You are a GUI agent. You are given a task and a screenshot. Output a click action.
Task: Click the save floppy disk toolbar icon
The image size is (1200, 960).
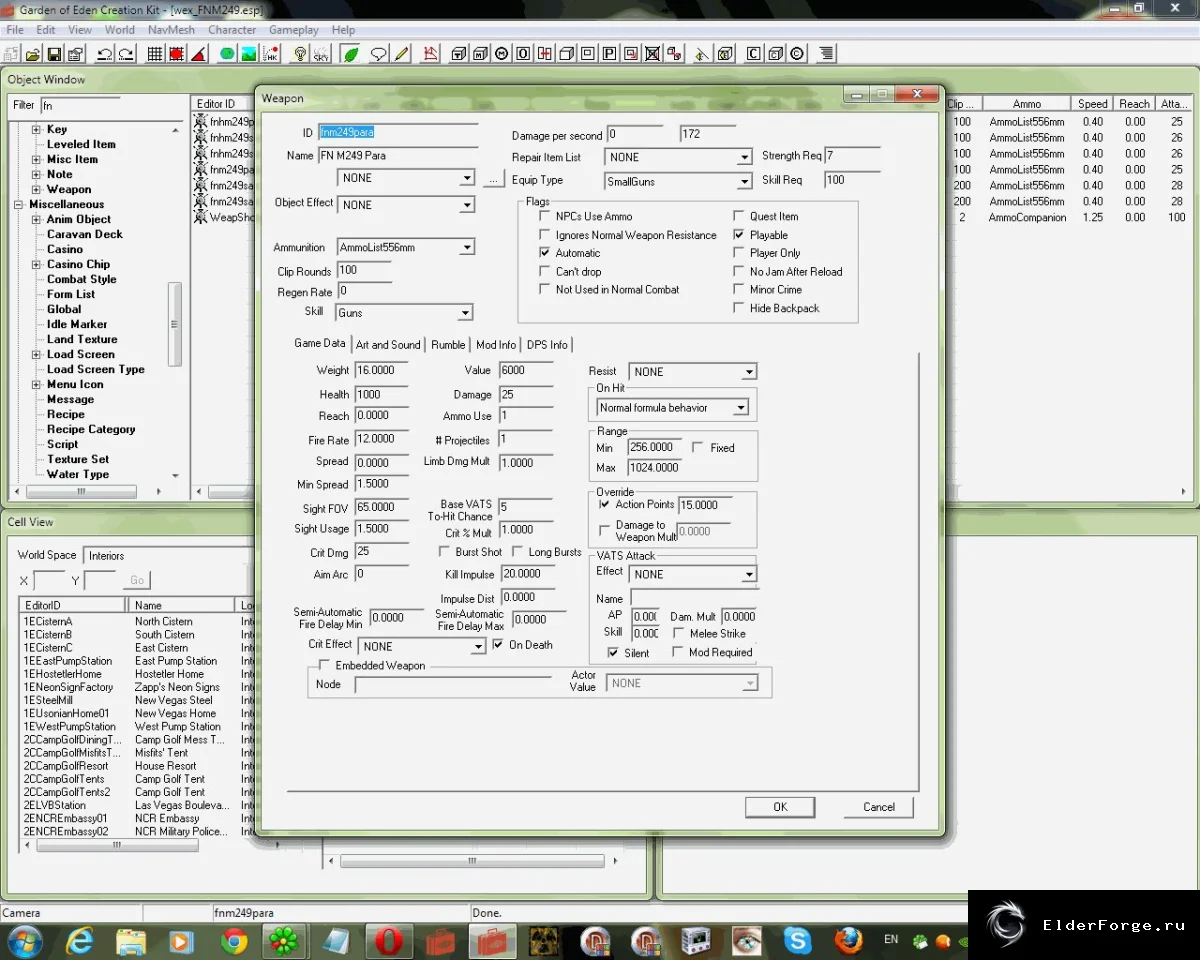tap(54, 54)
